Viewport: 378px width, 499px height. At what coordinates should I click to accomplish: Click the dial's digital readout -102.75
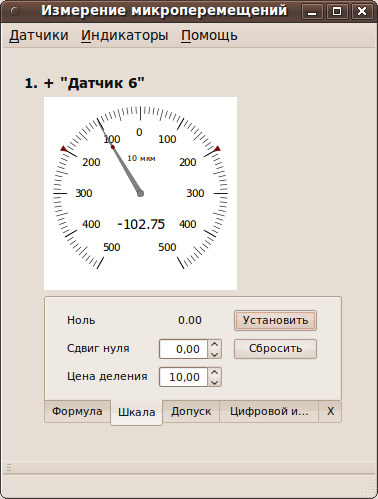141,224
